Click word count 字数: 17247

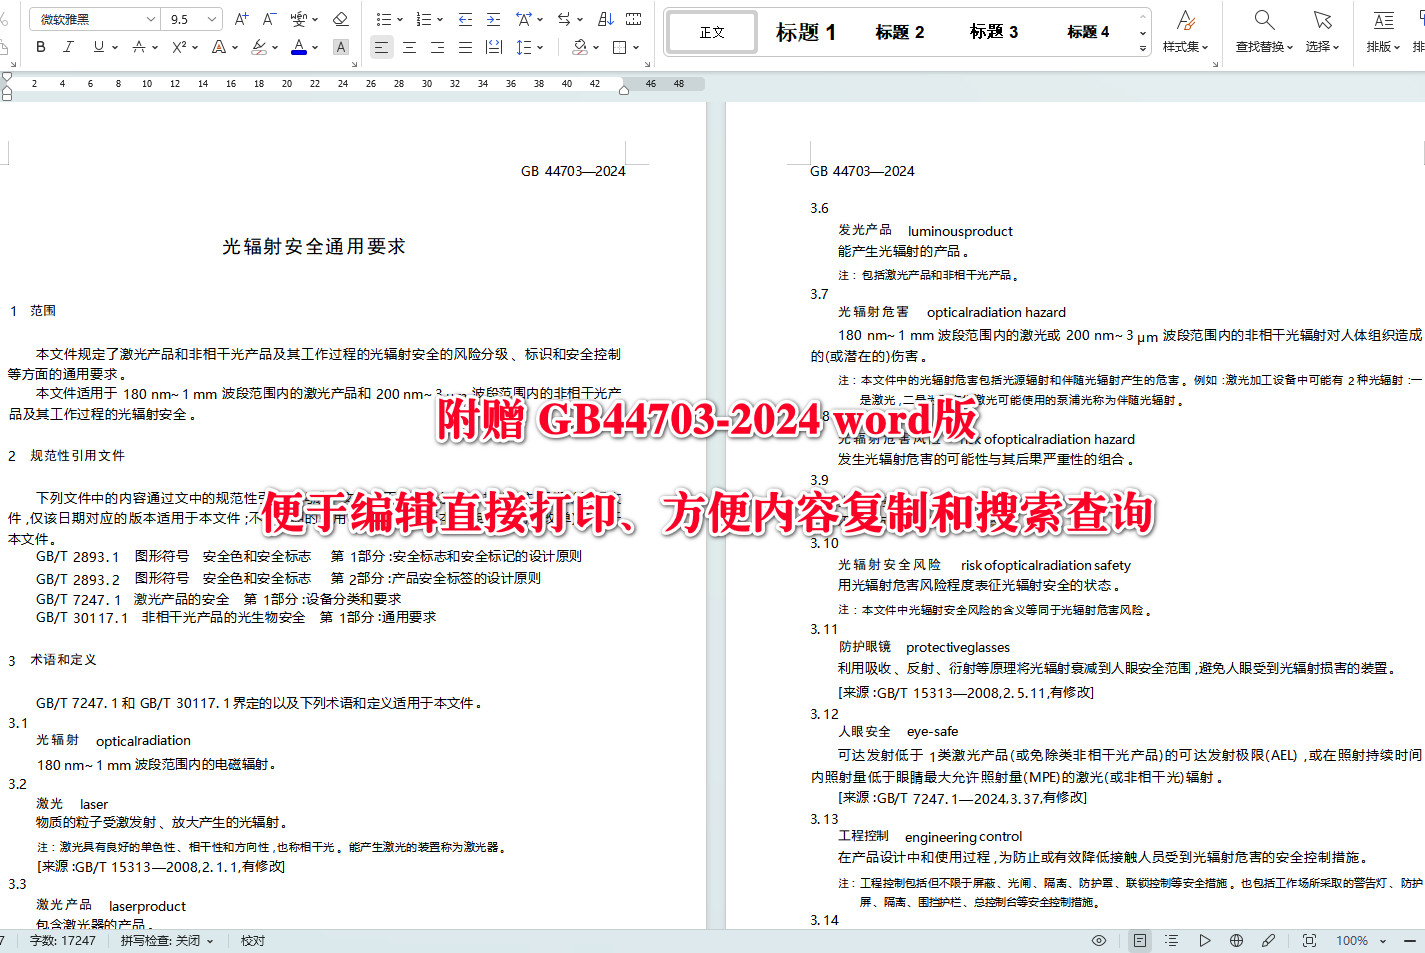(63, 941)
